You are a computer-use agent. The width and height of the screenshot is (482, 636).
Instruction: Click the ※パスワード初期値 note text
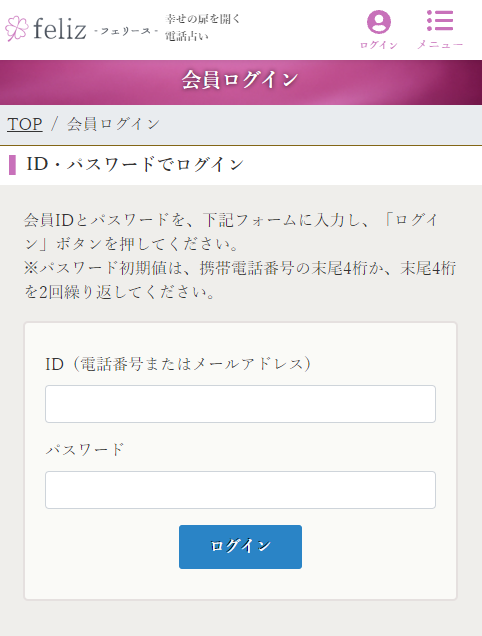coord(240,280)
